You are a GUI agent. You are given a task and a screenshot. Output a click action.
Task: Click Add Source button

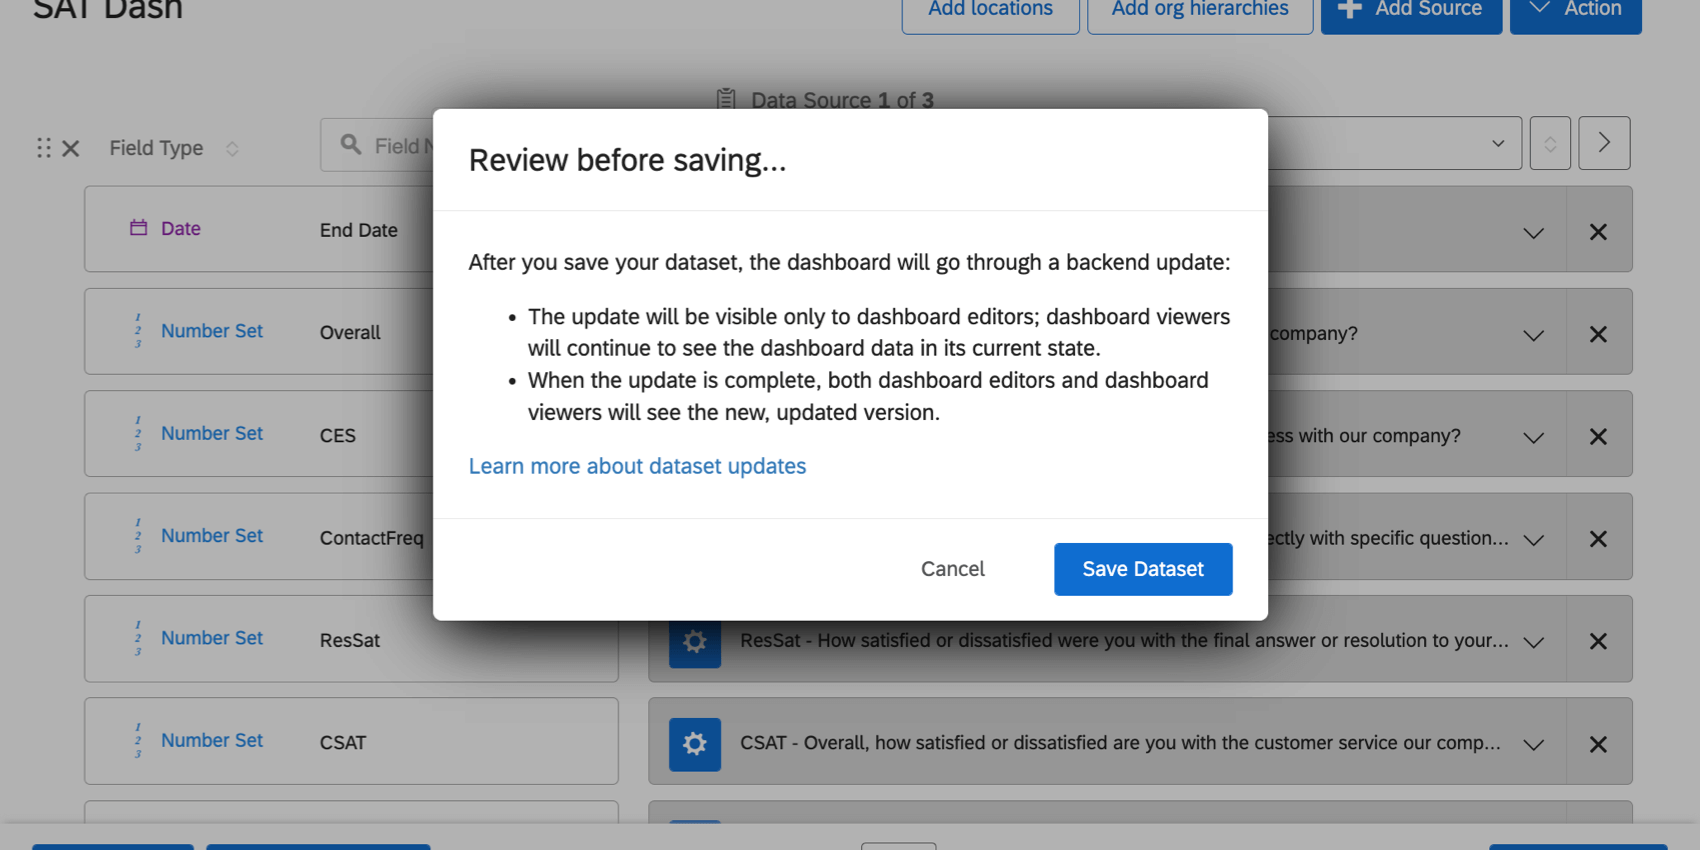click(x=1411, y=10)
